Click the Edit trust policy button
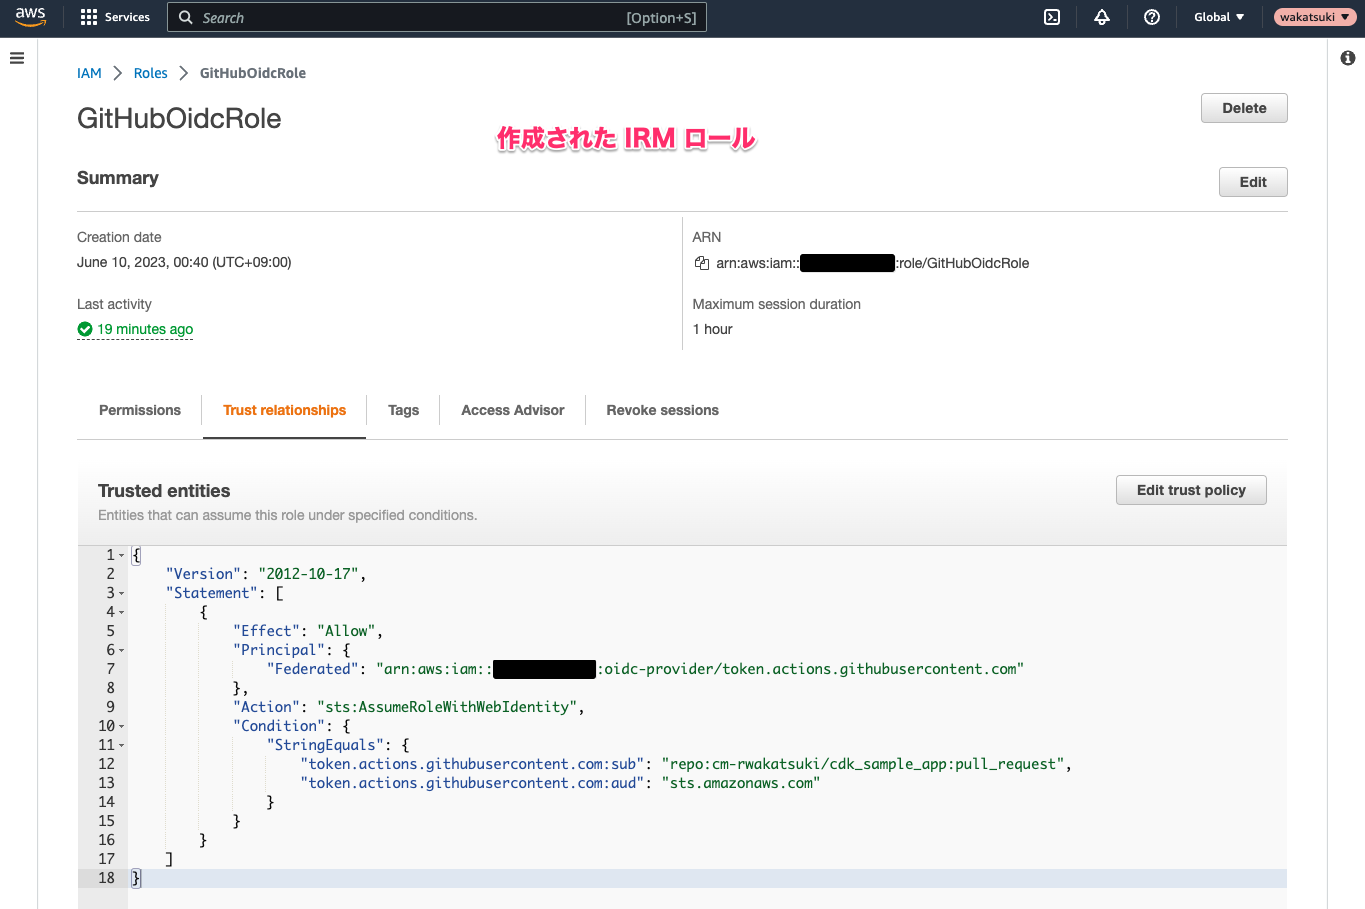 1191,490
